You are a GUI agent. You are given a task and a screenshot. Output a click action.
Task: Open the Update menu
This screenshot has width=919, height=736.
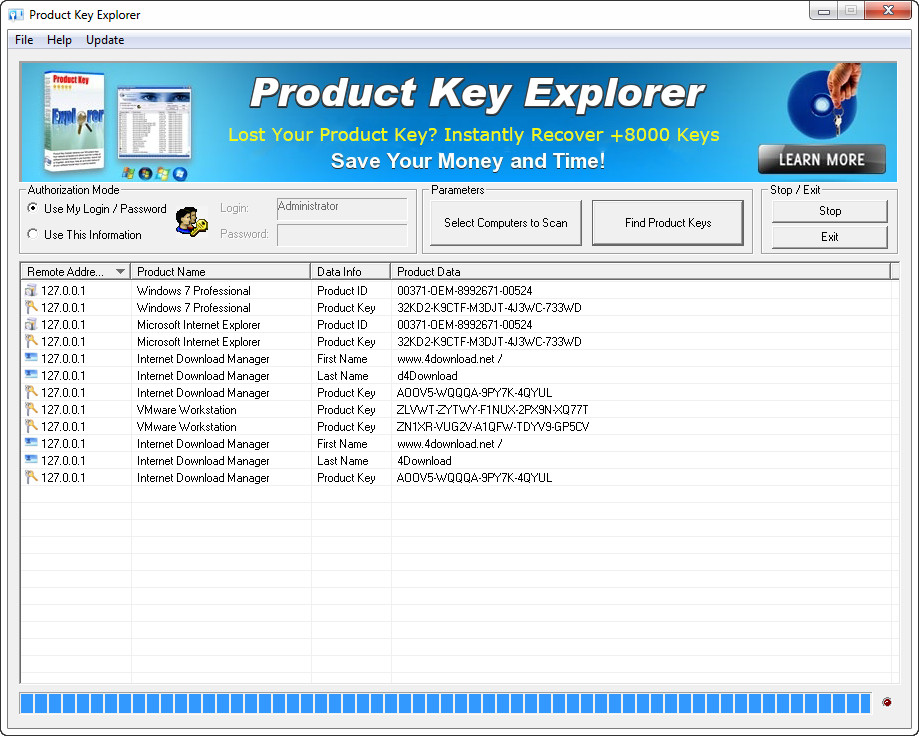click(105, 40)
